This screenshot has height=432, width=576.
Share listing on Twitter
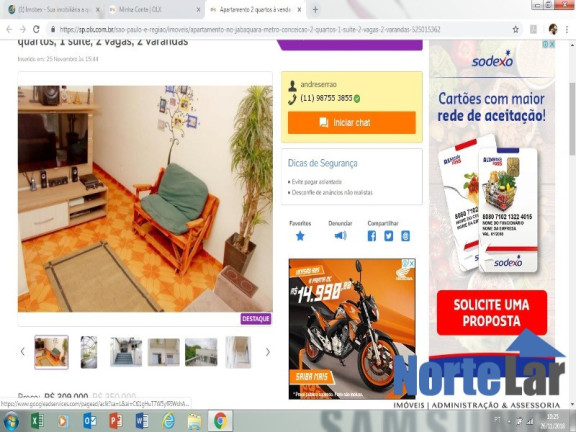coord(388,236)
